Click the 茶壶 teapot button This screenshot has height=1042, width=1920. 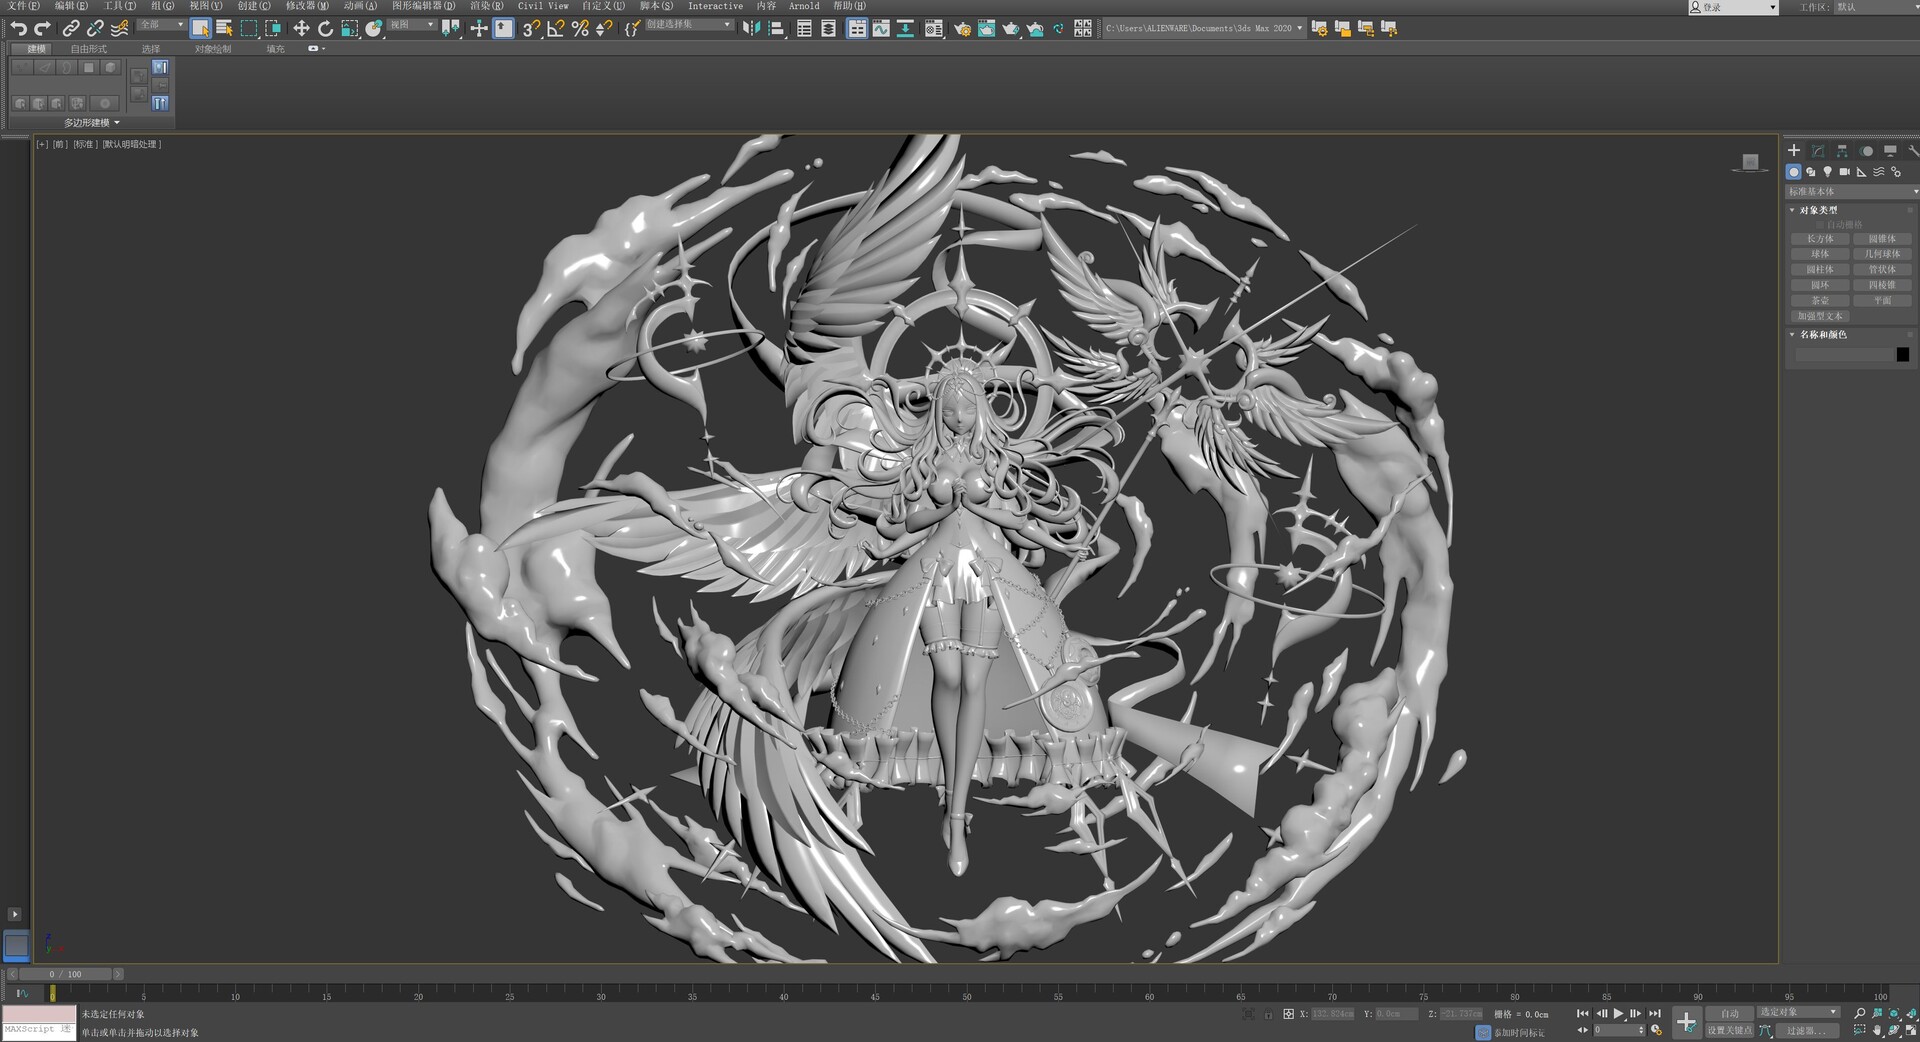[1819, 301]
